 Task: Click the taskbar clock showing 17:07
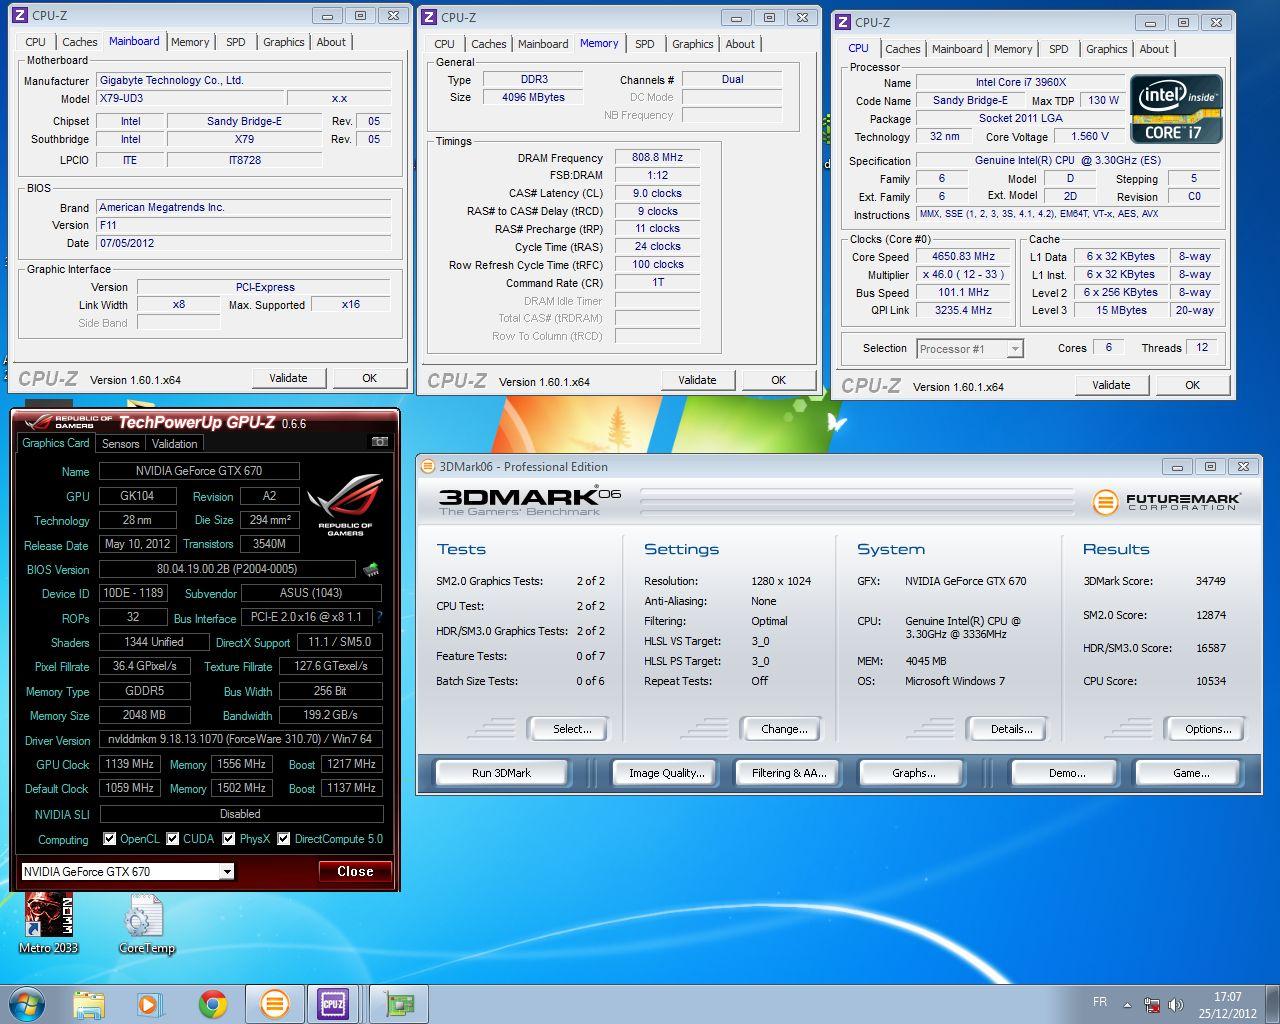[1228, 1005]
